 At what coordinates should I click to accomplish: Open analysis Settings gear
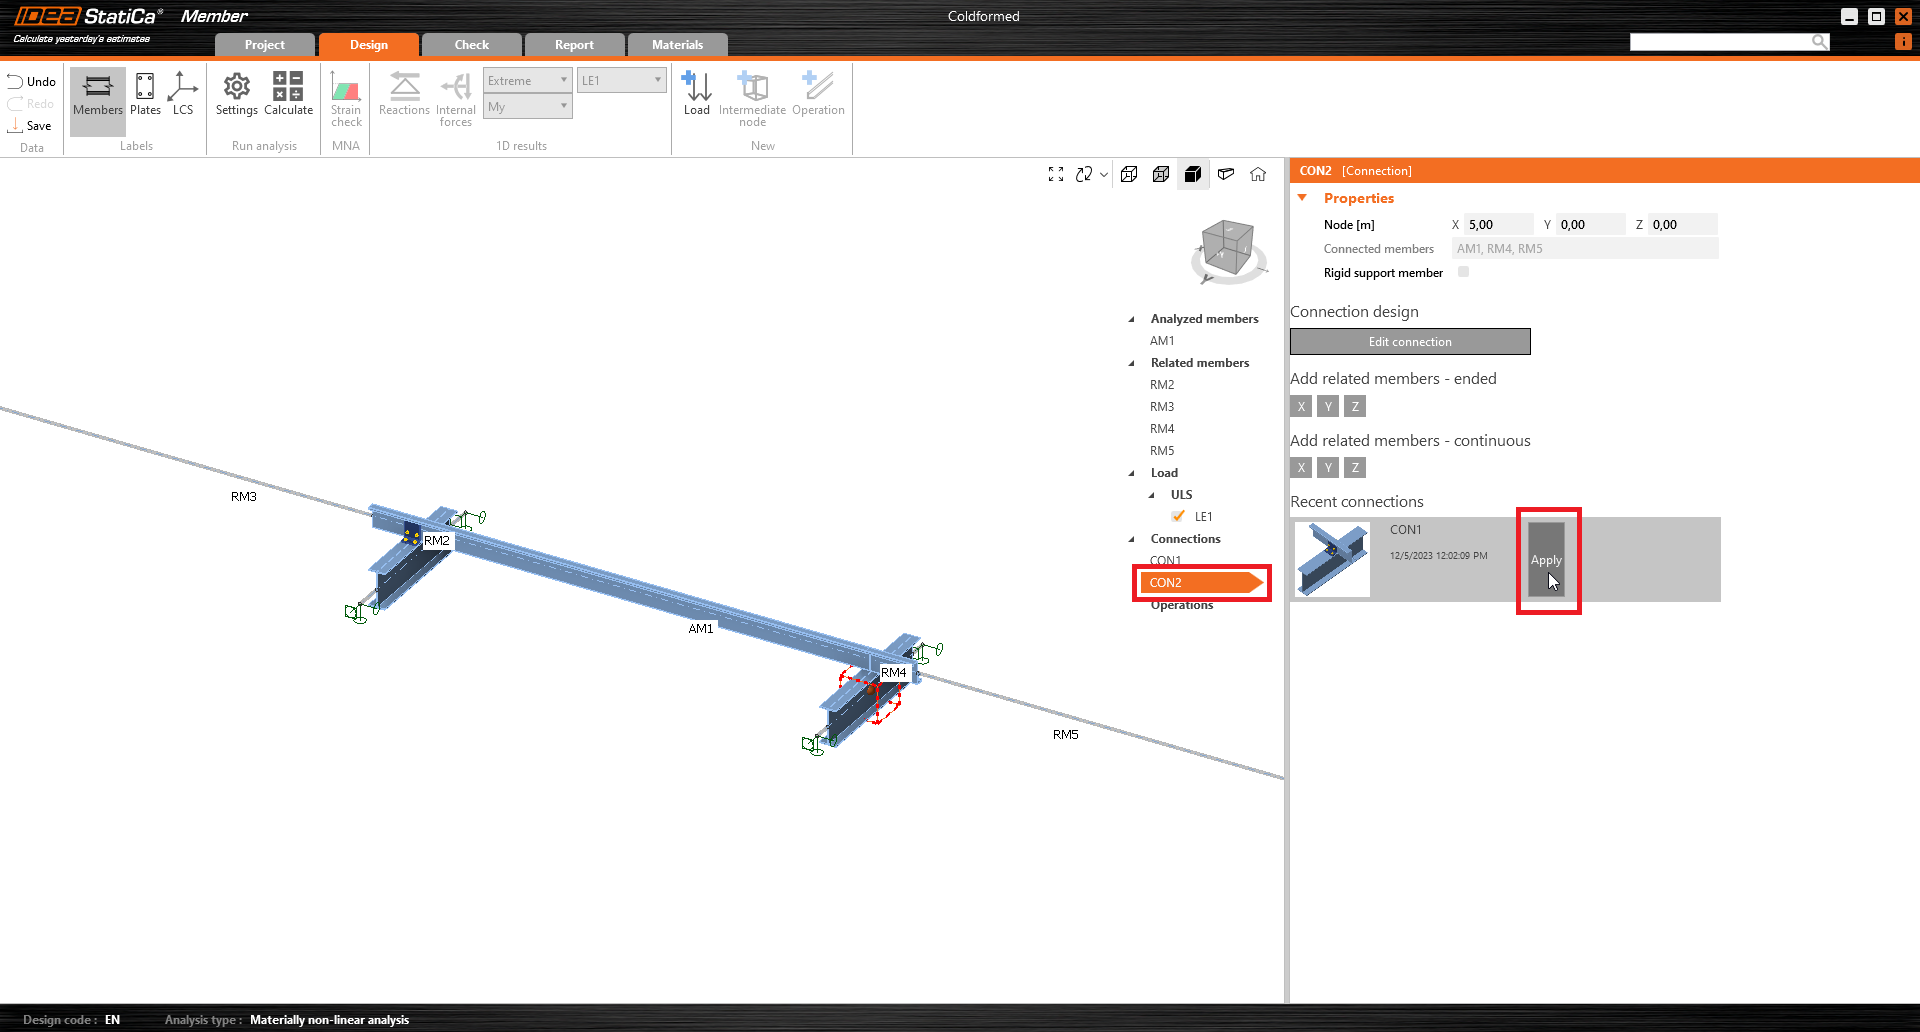[x=237, y=96]
